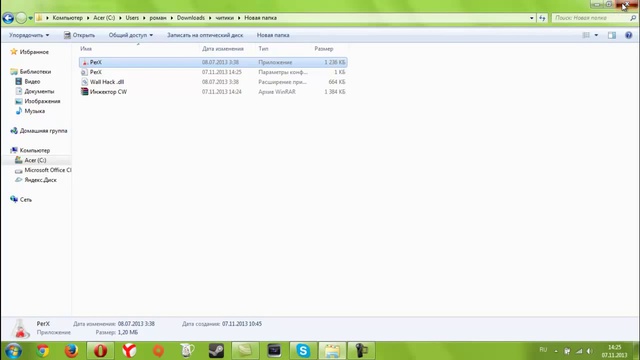Click the folder icon in address bar
This screenshot has height=360, width=640.
click(x=39, y=18)
